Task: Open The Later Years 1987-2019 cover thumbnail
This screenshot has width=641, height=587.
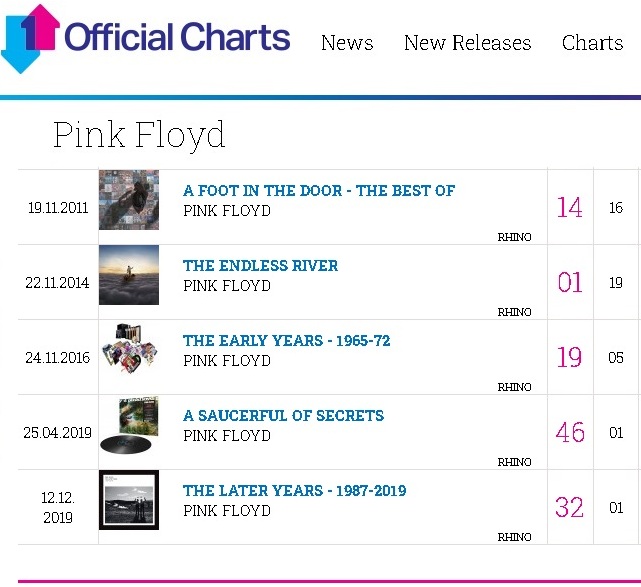Action: coord(129,500)
